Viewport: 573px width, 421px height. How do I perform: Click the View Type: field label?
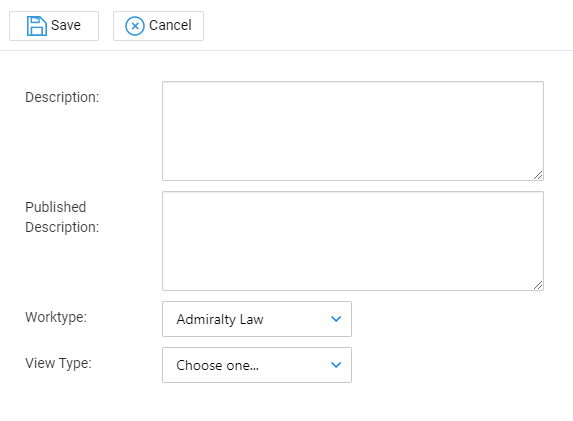58,363
